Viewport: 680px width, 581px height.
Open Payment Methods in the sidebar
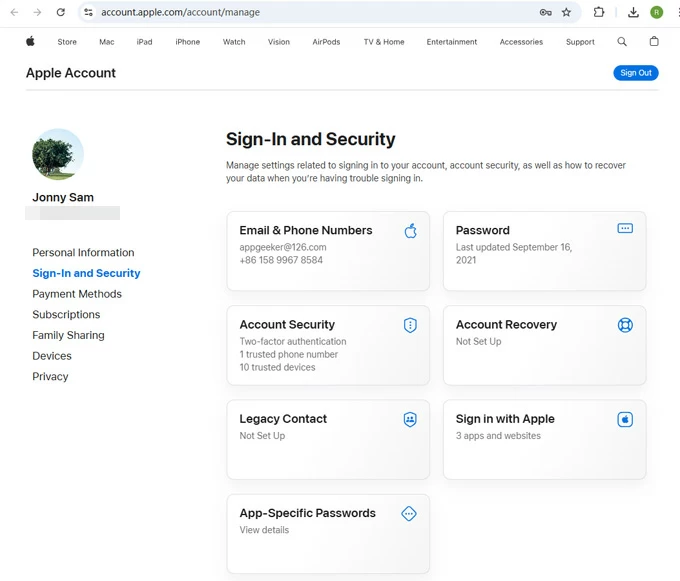click(x=77, y=294)
